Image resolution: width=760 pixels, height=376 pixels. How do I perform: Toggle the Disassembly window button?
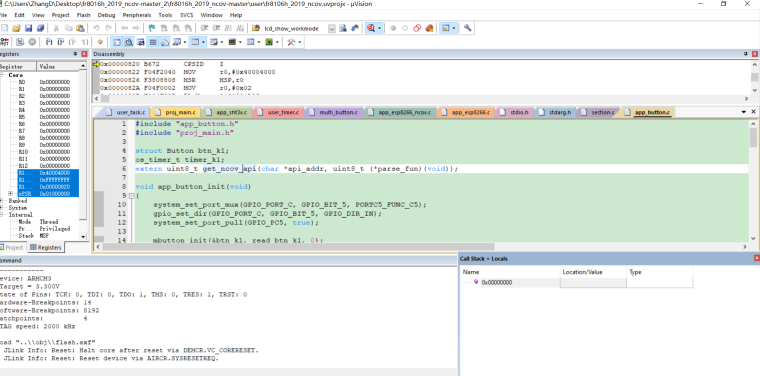click(128, 42)
